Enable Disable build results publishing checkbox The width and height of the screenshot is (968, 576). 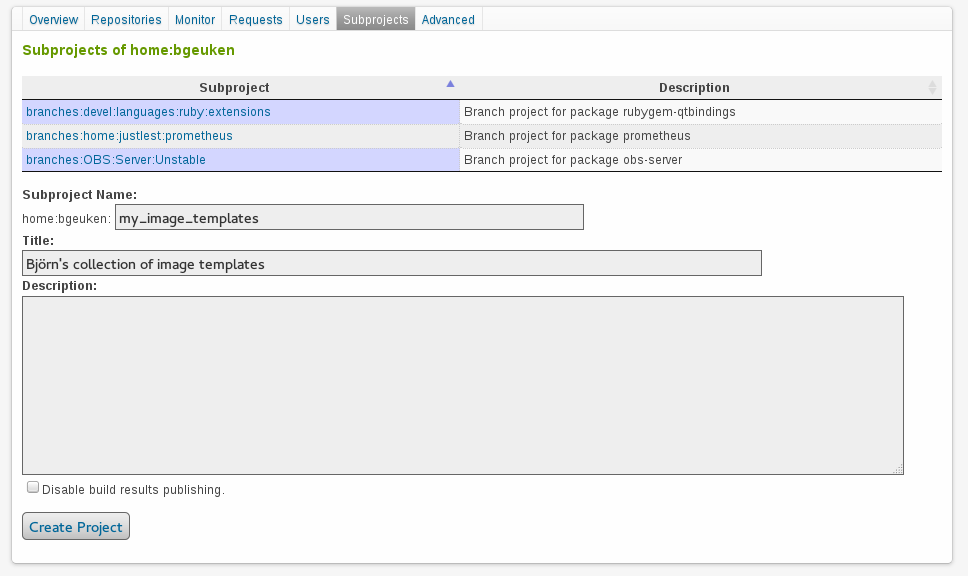click(33, 488)
